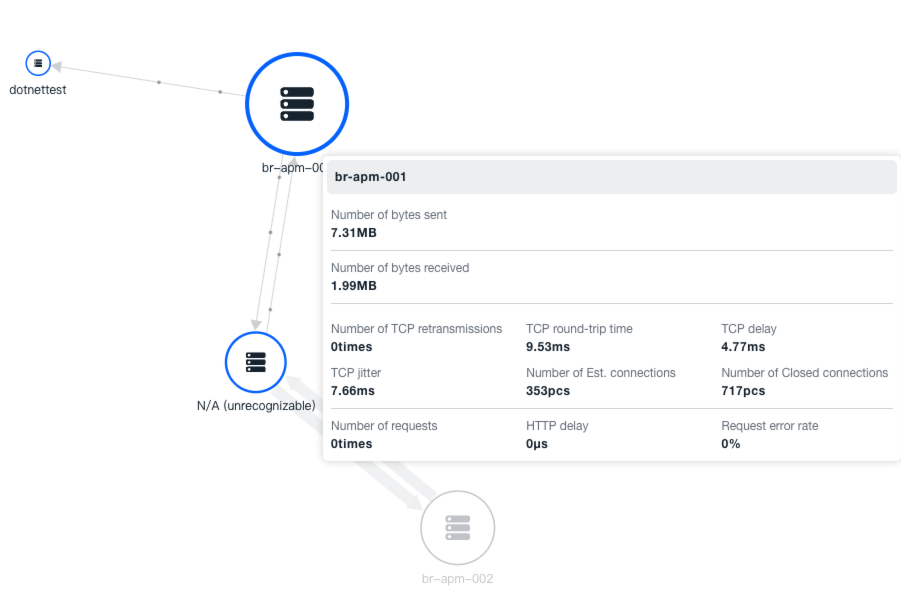Click the Request error rate metric label
The height and width of the screenshot is (589, 901).
(x=769, y=426)
